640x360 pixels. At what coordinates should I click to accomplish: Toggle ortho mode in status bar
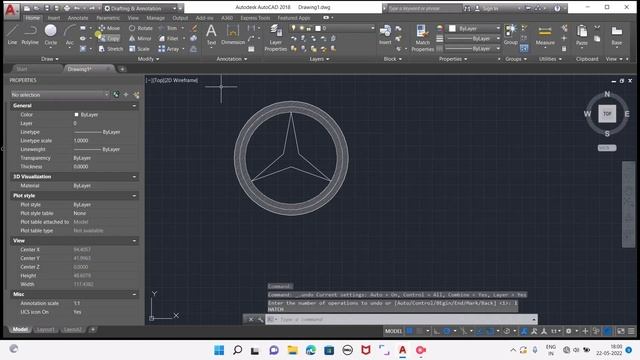(x=436, y=331)
